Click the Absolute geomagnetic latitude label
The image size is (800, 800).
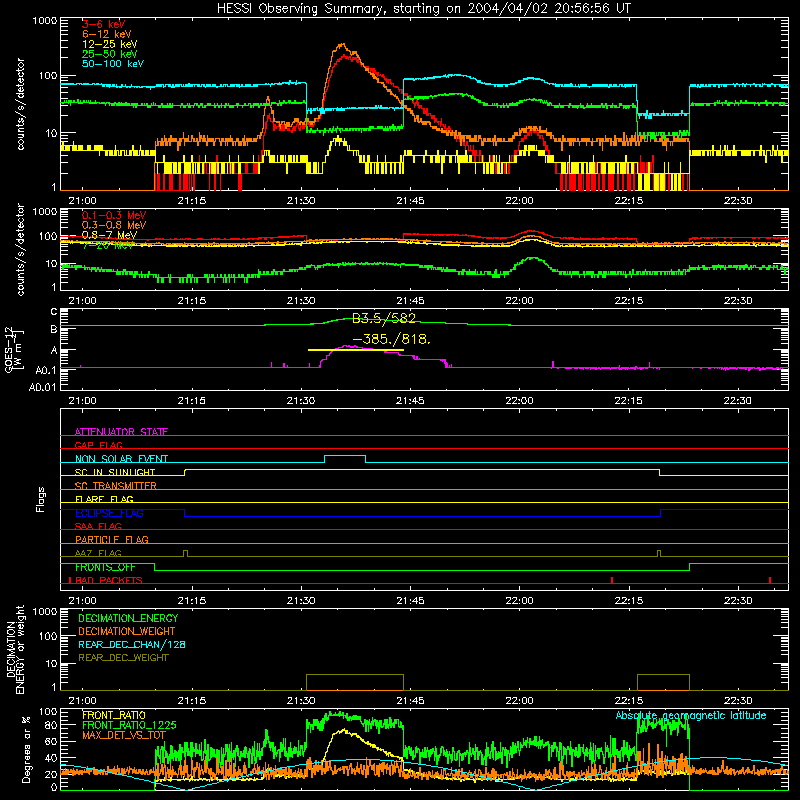[691, 715]
